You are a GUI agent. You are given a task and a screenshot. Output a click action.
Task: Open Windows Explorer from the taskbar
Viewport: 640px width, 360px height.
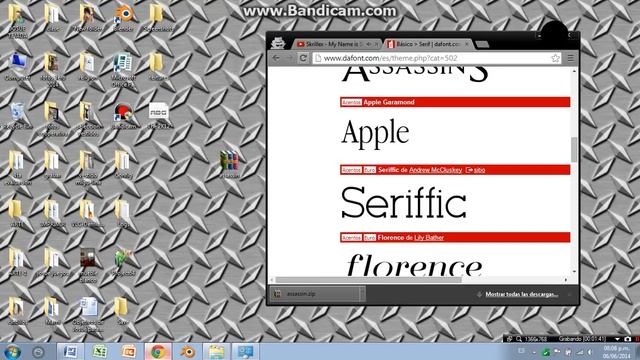216,352
